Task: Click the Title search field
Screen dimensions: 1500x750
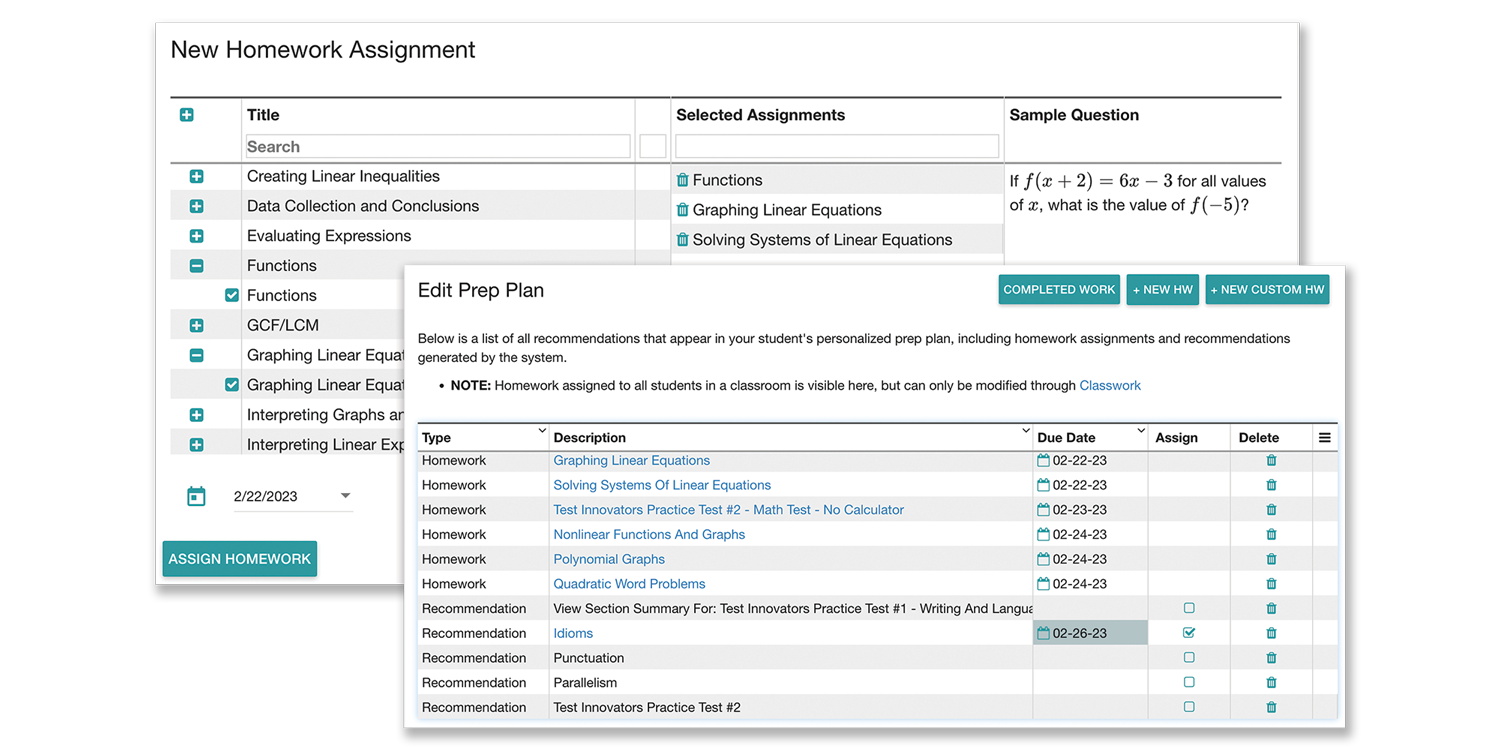Action: click(438, 146)
